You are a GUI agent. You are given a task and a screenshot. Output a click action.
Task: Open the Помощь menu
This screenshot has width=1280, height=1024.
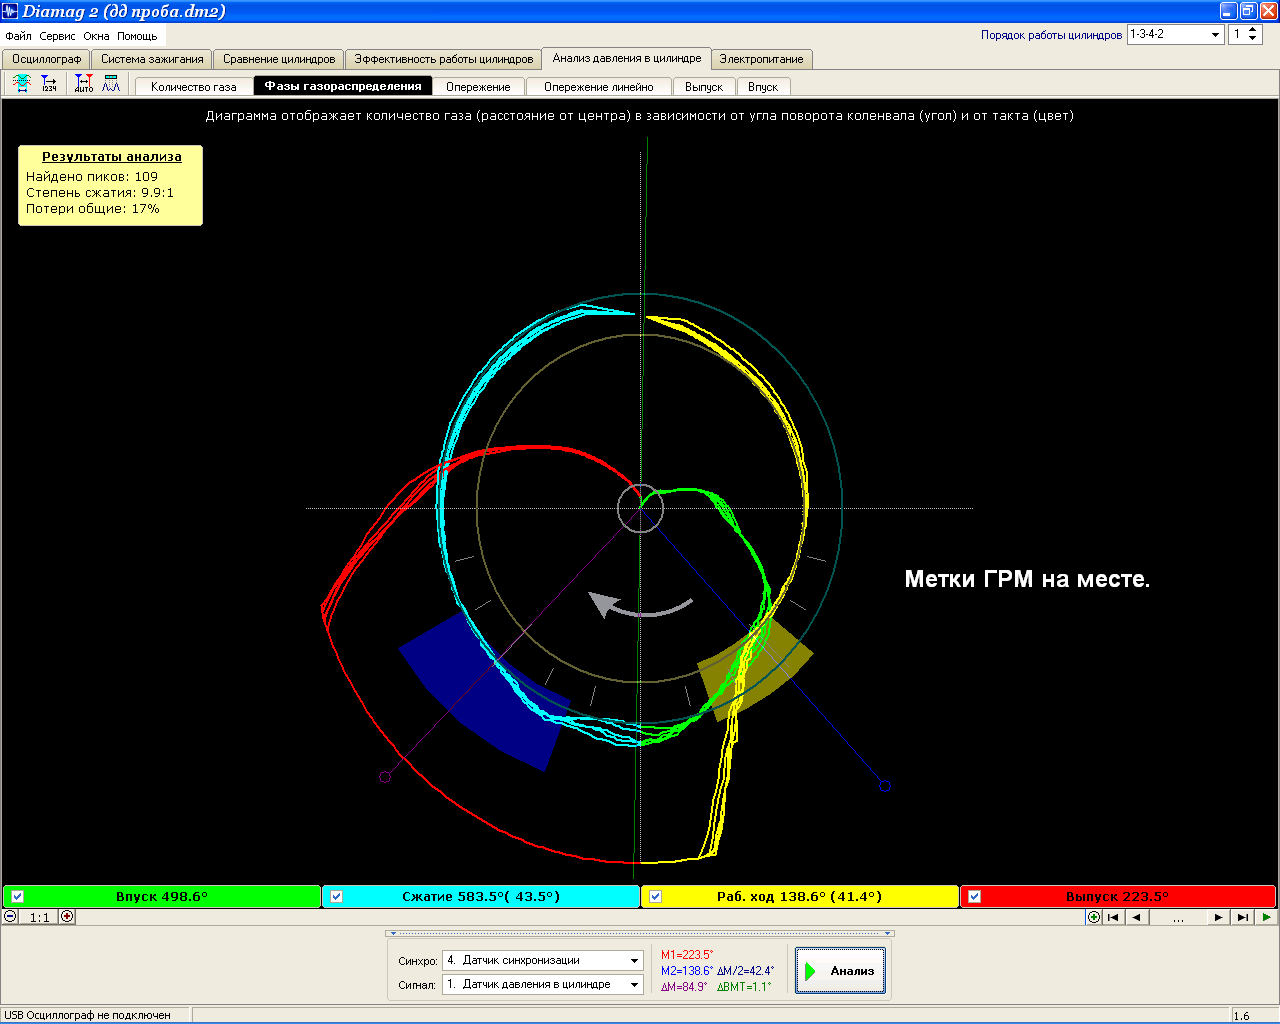[137, 36]
